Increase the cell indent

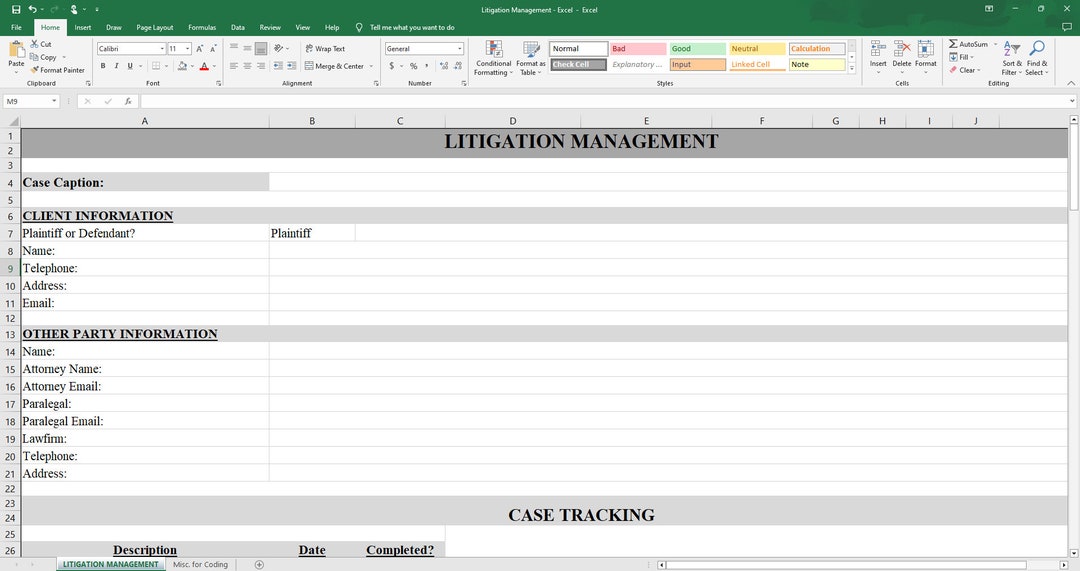[291, 66]
